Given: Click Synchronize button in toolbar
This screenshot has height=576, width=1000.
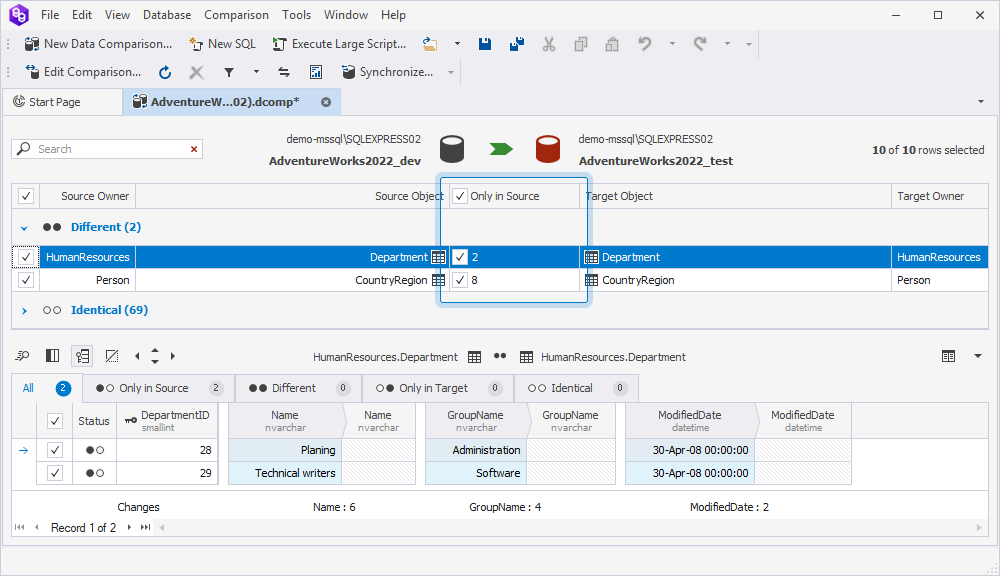Looking at the screenshot, I should [x=386, y=72].
